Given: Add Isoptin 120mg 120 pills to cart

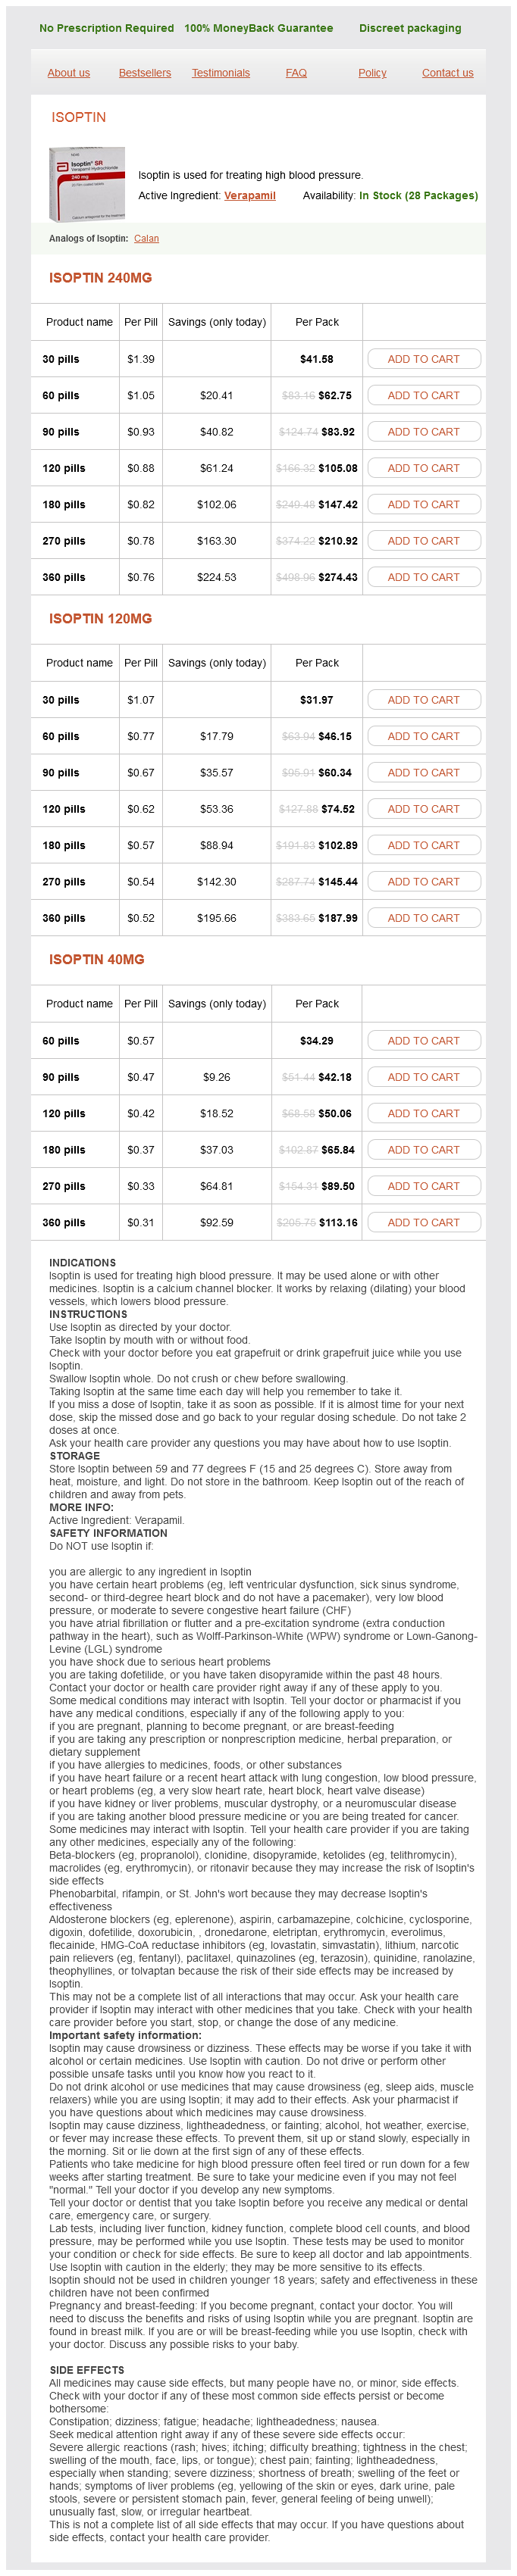Looking at the screenshot, I should click(423, 809).
